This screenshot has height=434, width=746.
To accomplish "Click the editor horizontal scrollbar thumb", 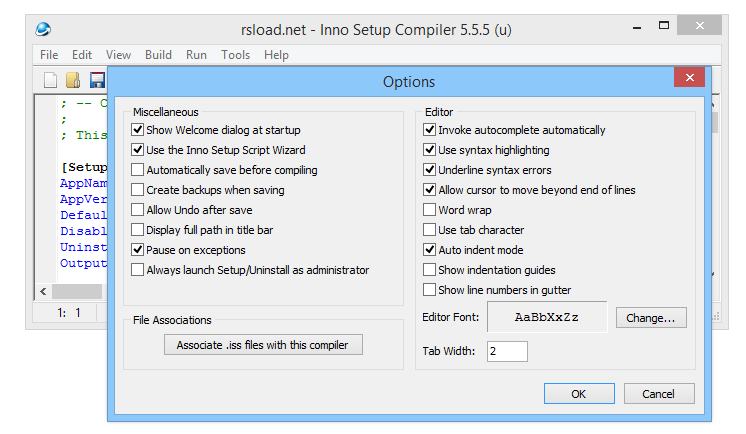I will [77, 291].
